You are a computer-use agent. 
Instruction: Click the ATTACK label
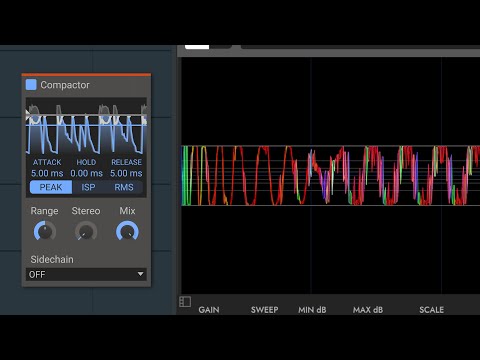(x=47, y=162)
